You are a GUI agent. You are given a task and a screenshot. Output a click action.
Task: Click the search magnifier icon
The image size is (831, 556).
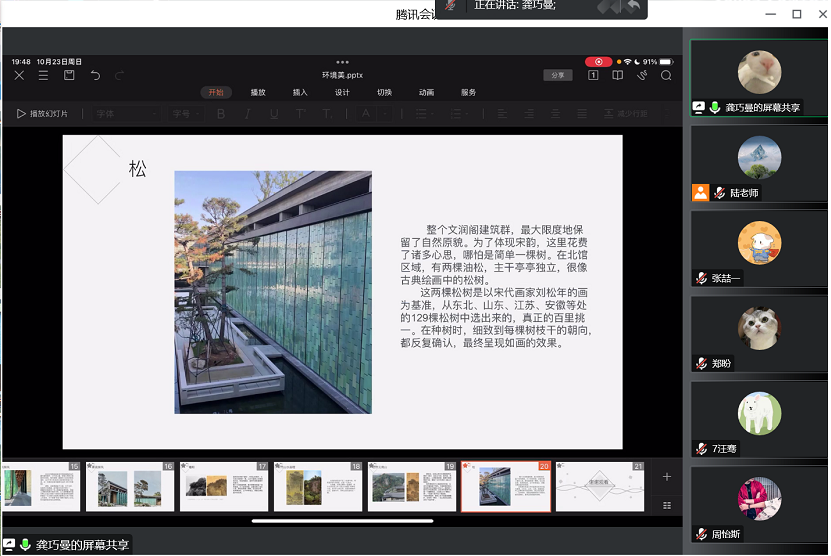[x=666, y=75]
